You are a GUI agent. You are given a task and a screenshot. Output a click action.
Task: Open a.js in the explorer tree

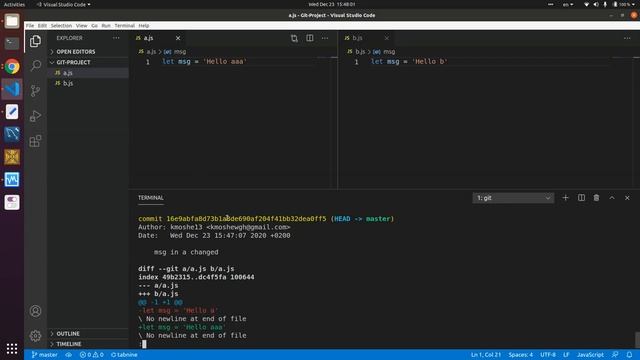[x=88, y=73]
